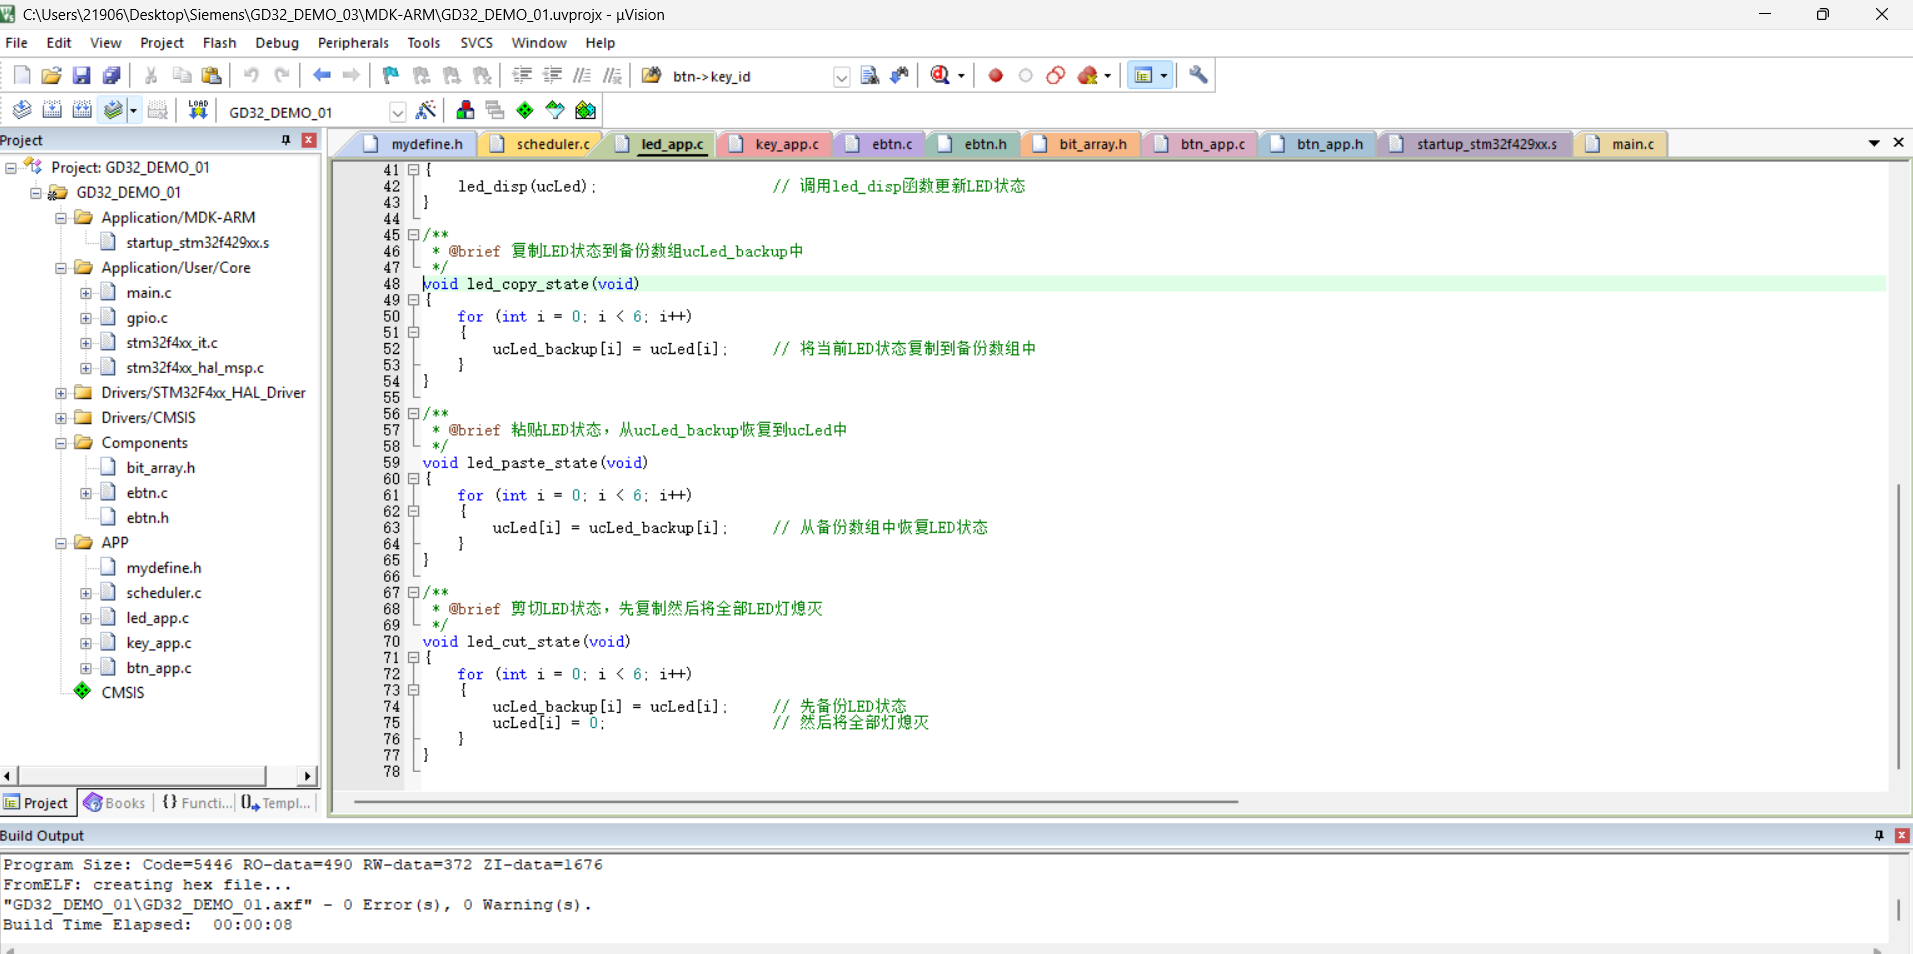Collapse the comment block at line 67
This screenshot has height=954, width=1913.
pos(413,592)
